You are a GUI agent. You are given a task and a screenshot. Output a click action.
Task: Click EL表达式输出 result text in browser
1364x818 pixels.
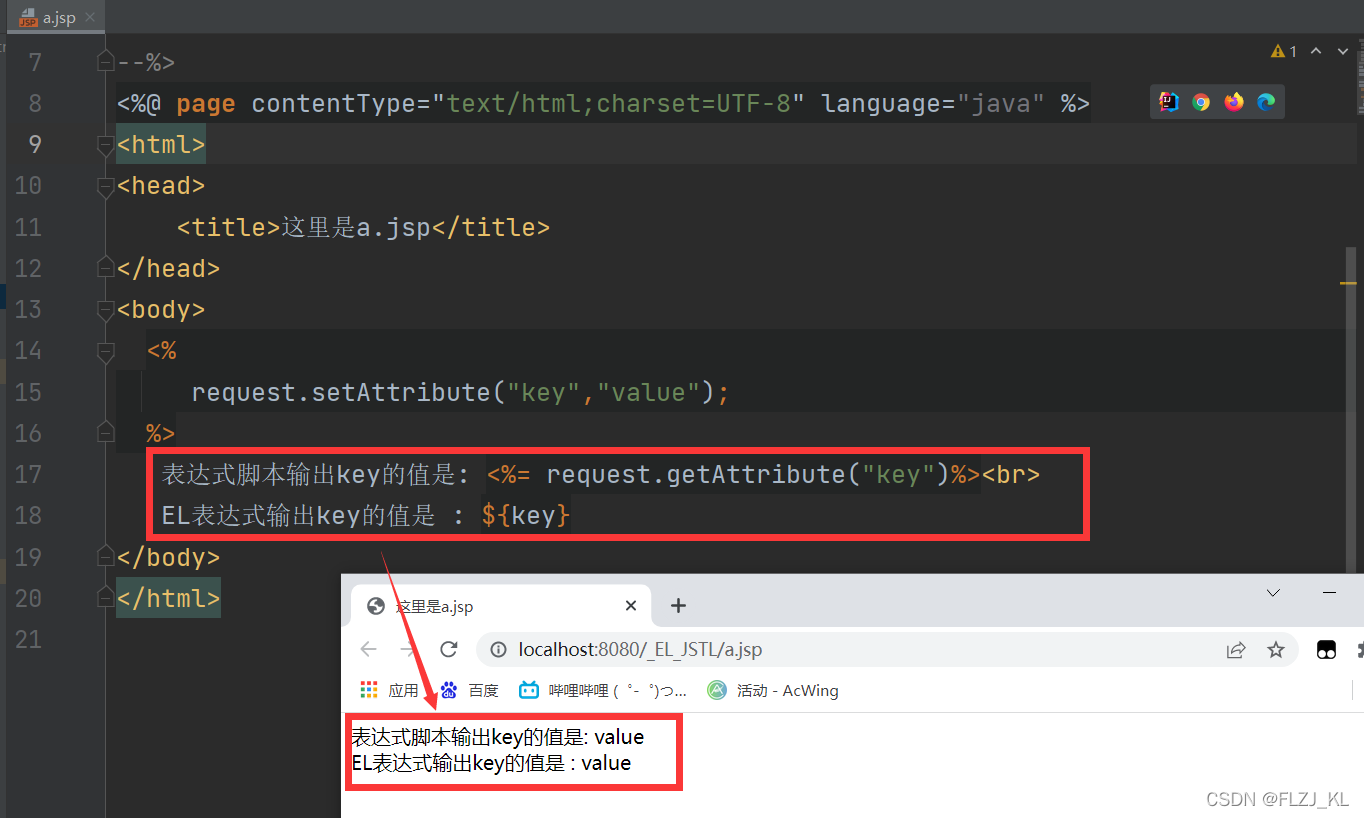tap(491, 763)
